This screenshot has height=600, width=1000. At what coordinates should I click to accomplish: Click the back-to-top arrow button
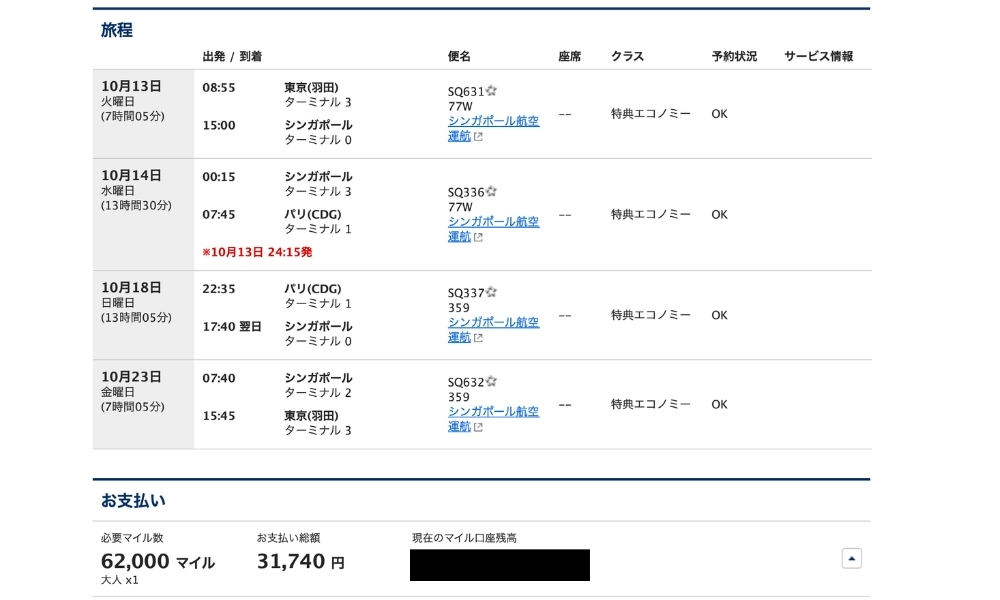pyautogui.click(x=851, y=558)
